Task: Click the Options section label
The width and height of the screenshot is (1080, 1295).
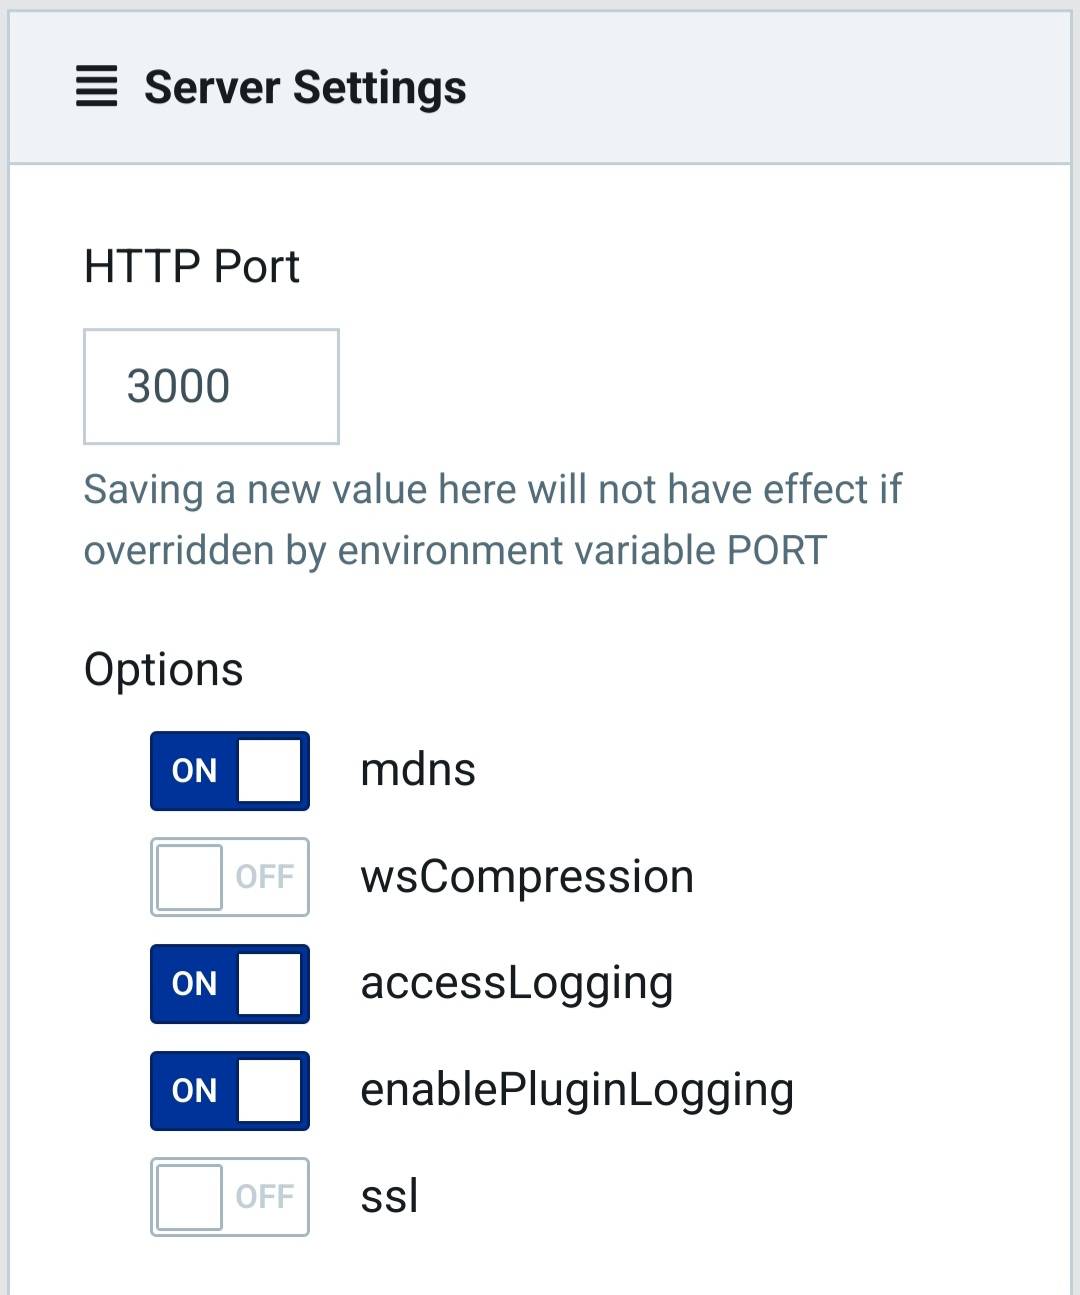Action: (164, 669)
